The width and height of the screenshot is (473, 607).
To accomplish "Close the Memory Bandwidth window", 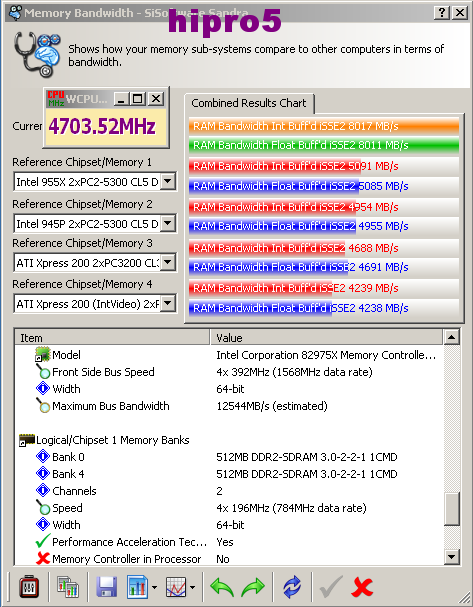I will [x=459, y=12].
